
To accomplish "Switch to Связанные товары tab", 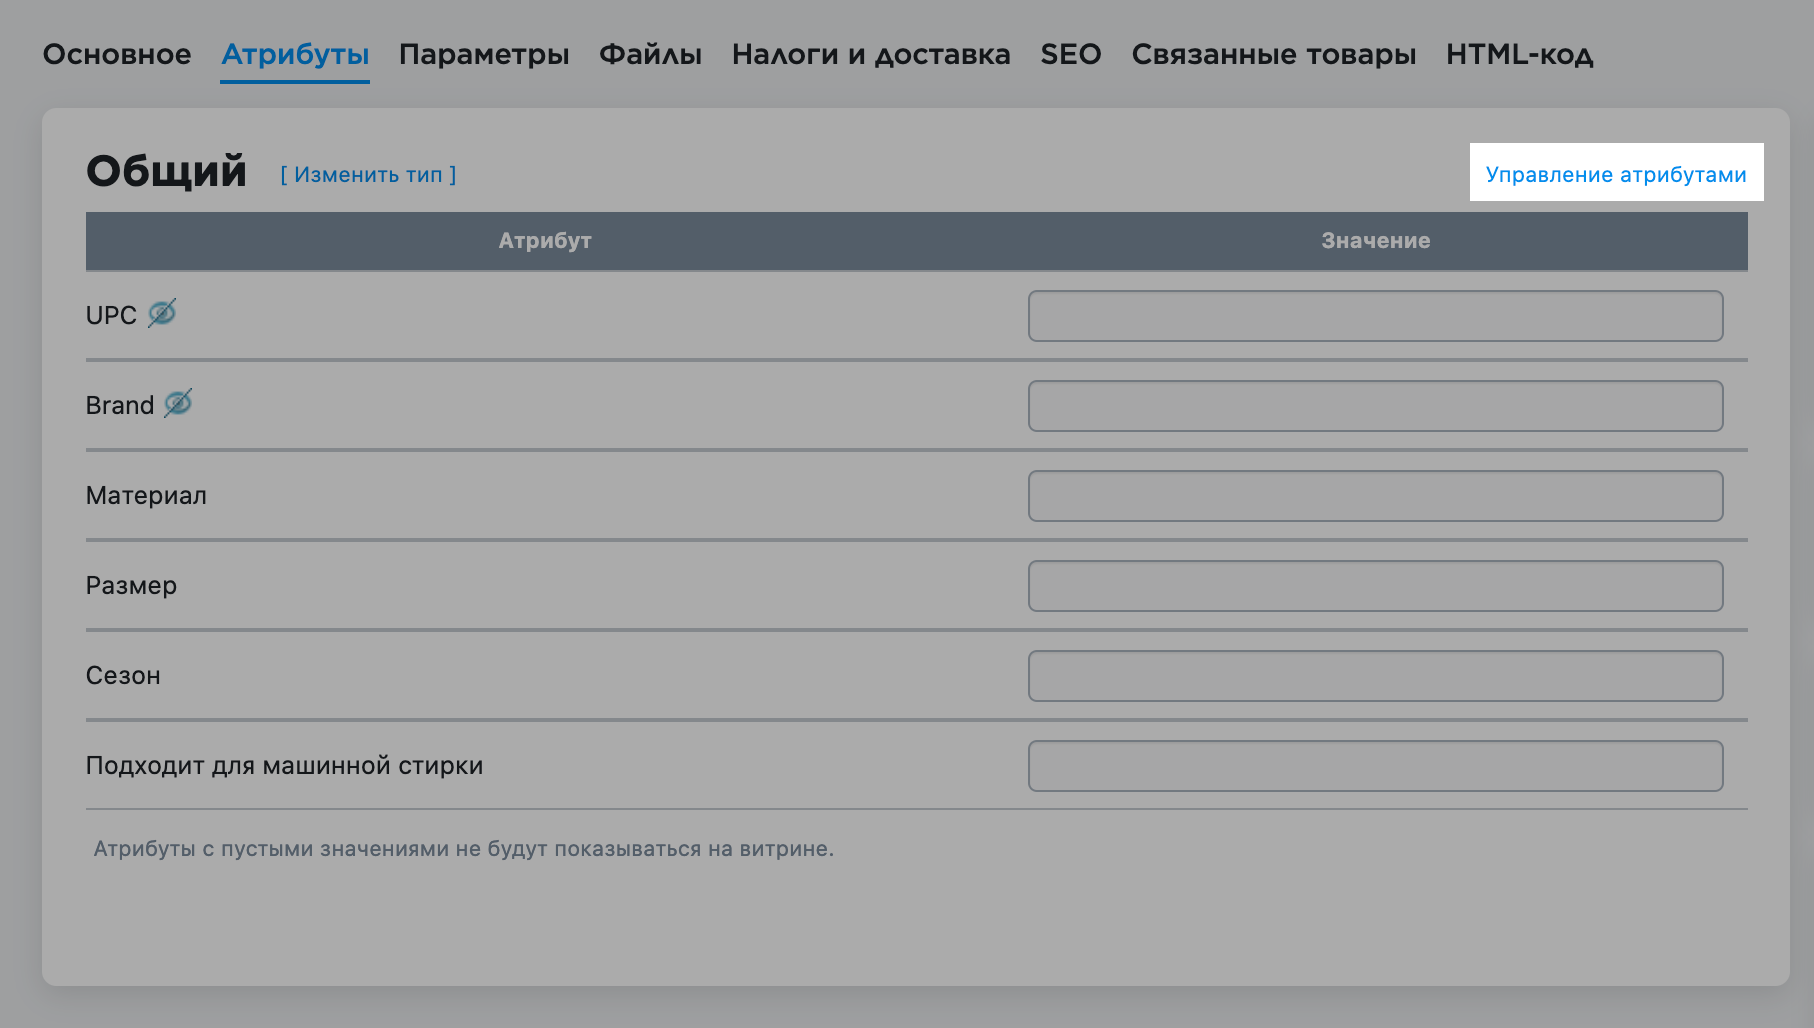I will pyautogui.click(x=1274, y=54).
